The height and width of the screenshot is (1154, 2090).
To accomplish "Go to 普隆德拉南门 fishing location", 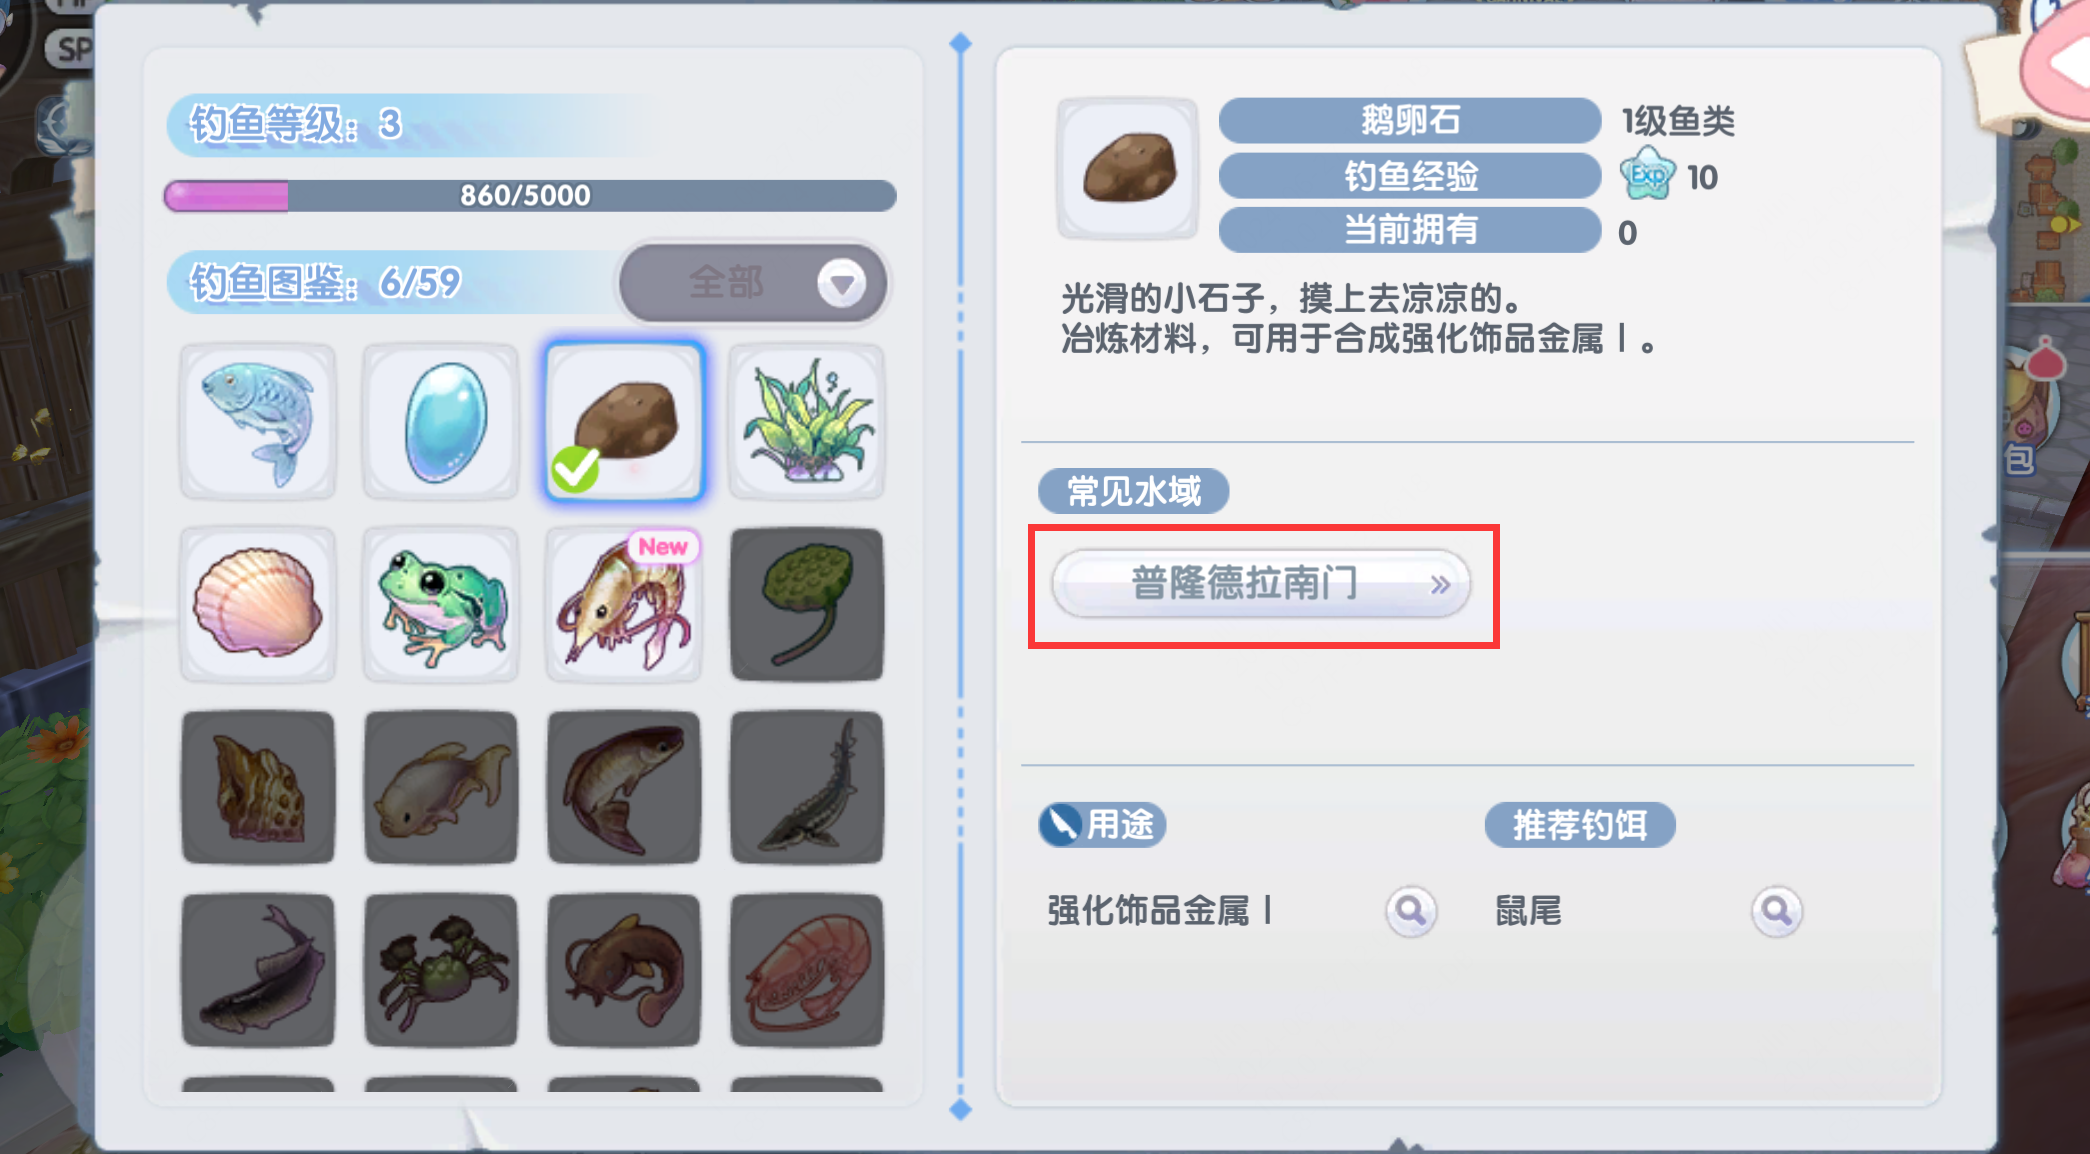I will [1261, 583].
